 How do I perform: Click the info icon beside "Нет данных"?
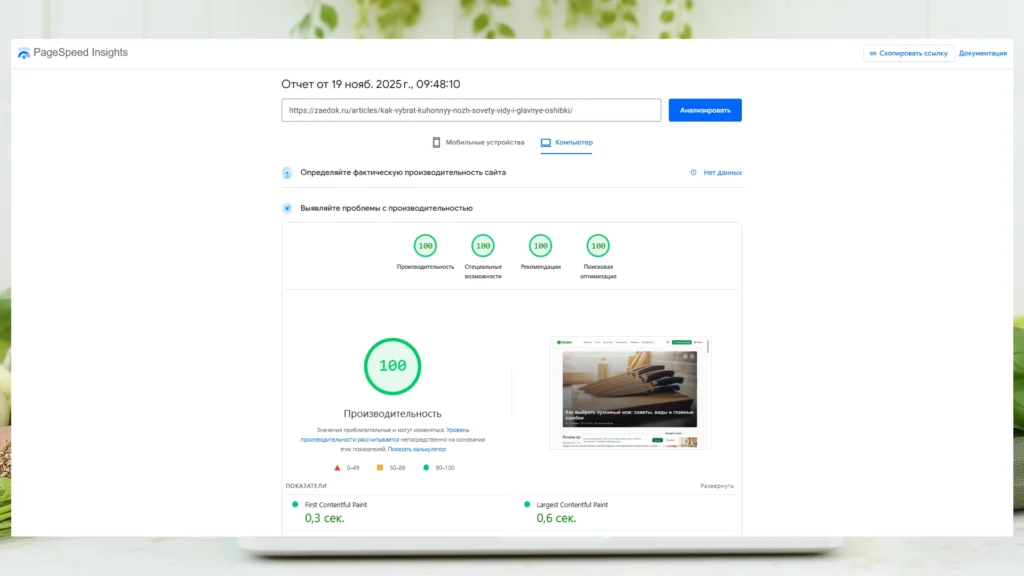tap(691, 172)
